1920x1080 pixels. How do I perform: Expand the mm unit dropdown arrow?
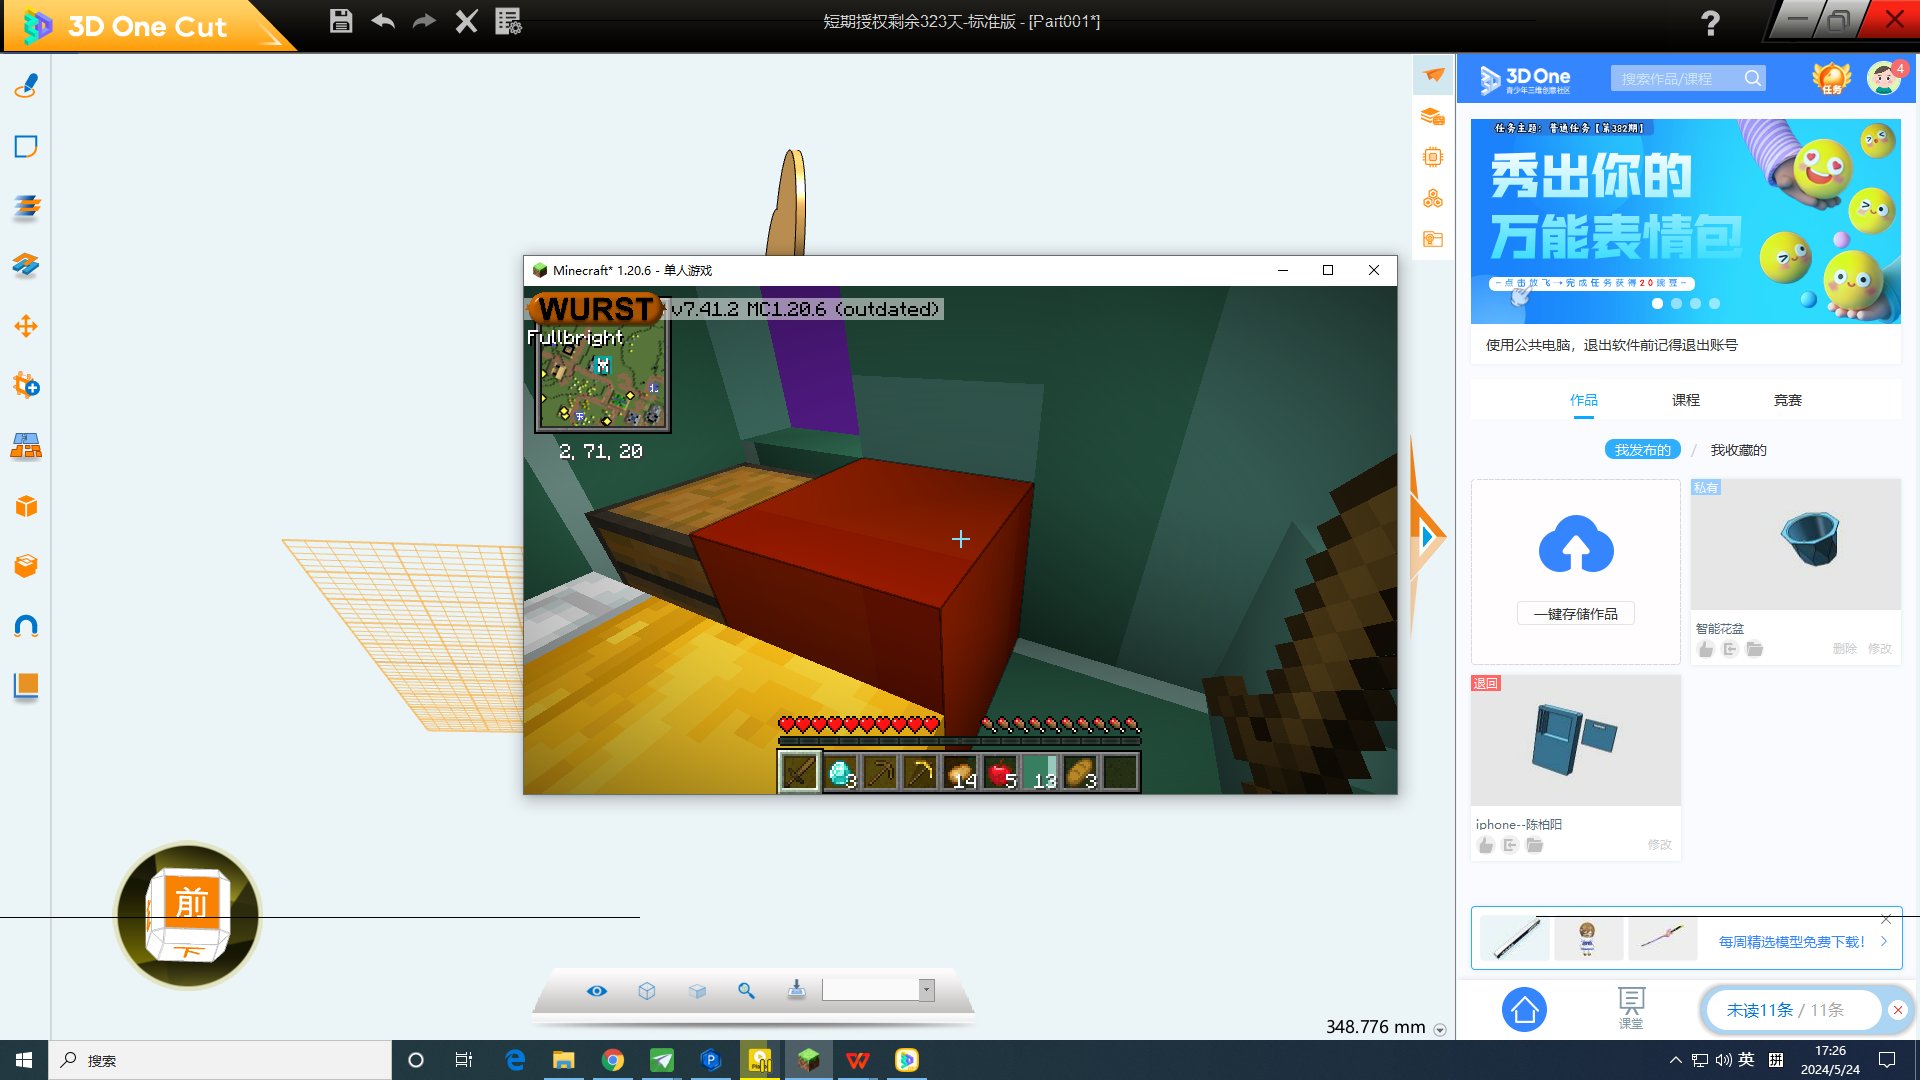pyautogui.click(x=1440, y=1029)
